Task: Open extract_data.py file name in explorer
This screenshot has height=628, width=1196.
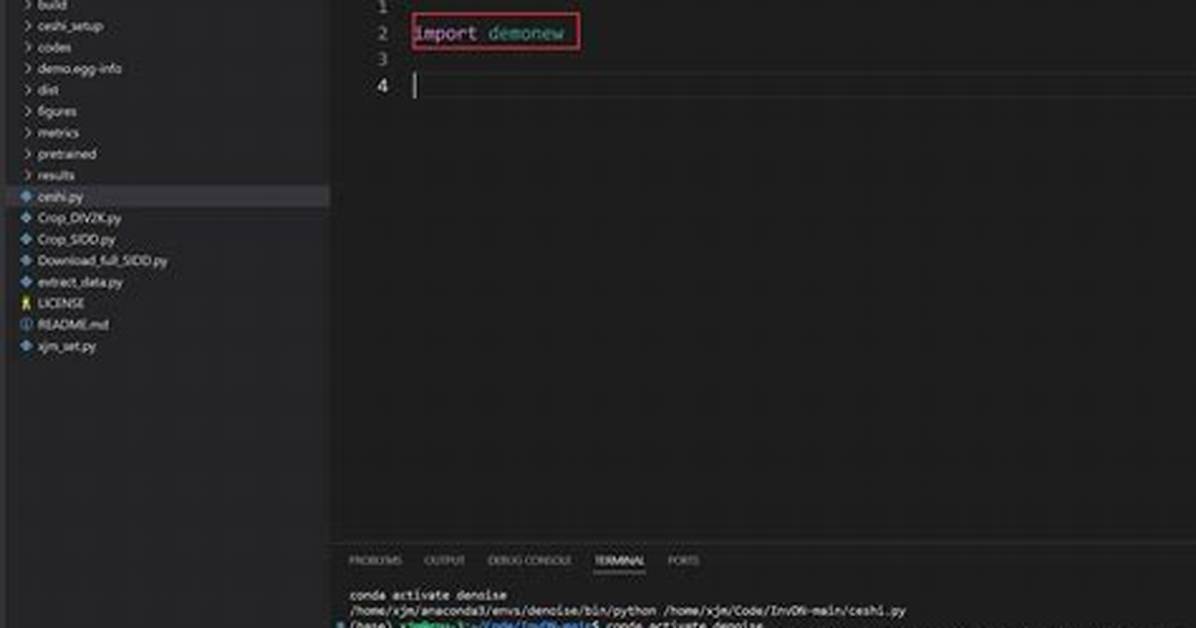Action: click(80, 282)
